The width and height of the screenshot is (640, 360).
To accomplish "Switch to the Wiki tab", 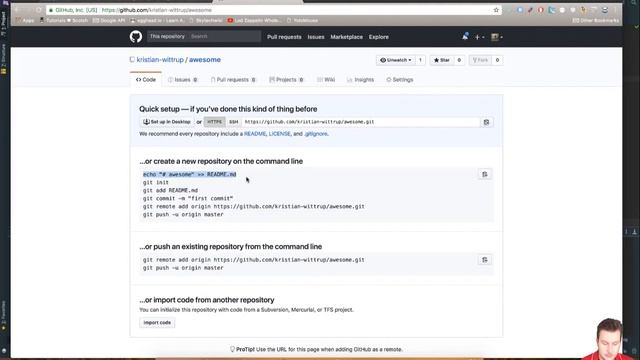I will [326, 80].
